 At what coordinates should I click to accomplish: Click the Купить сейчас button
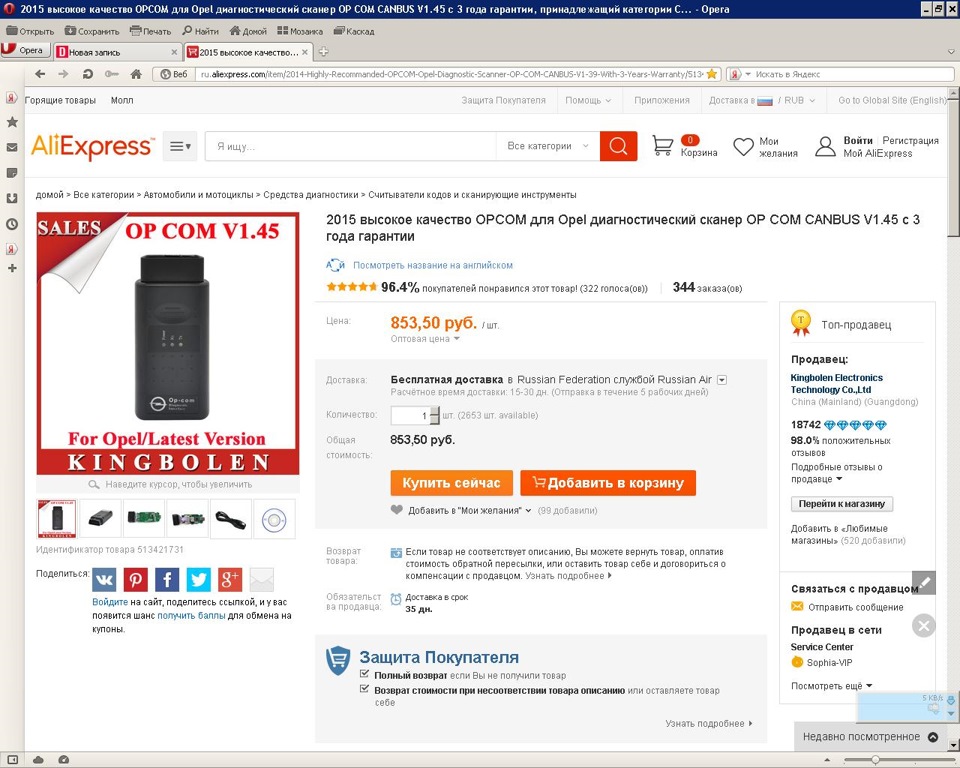click(451, 483)
